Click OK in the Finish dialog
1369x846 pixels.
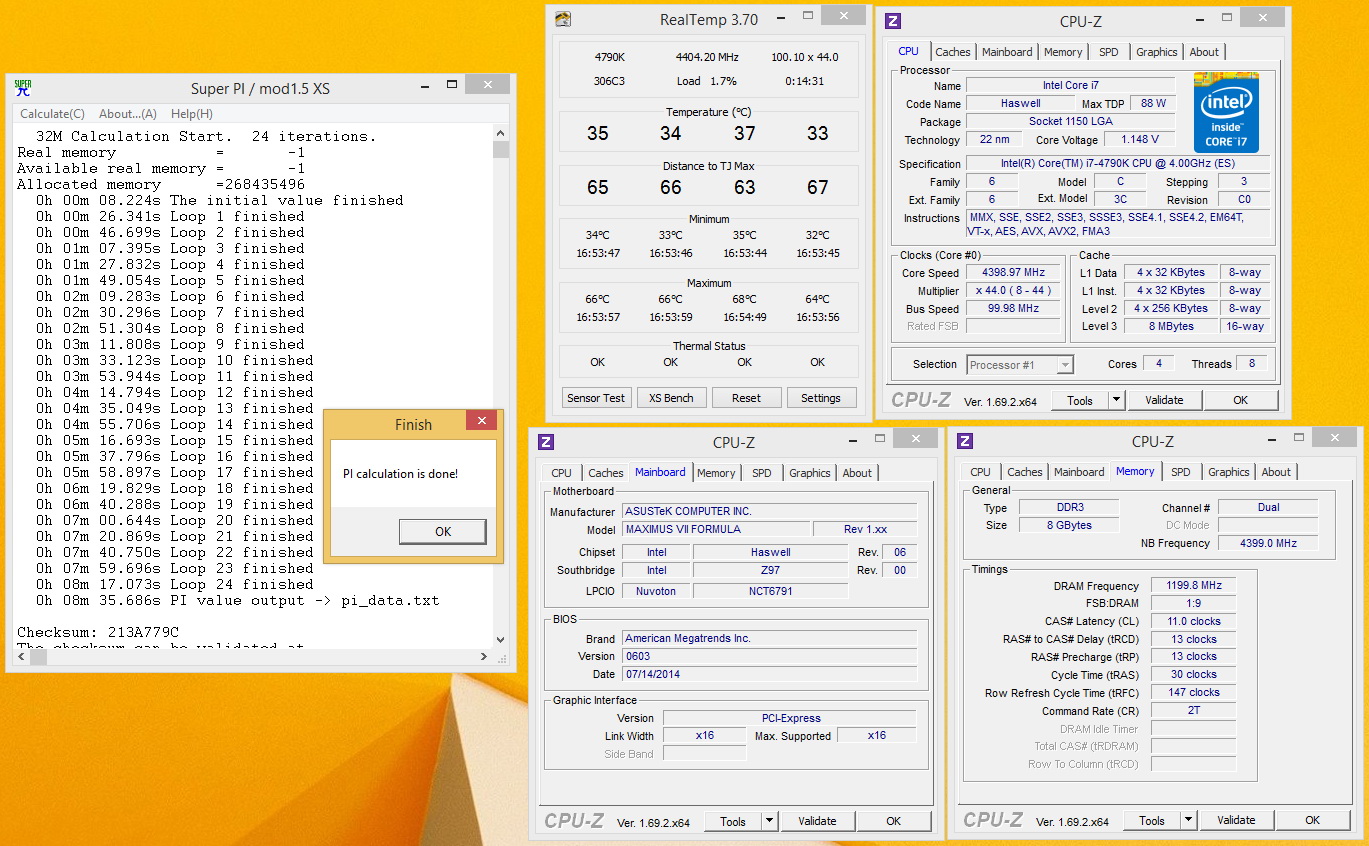tap(443, 531)
